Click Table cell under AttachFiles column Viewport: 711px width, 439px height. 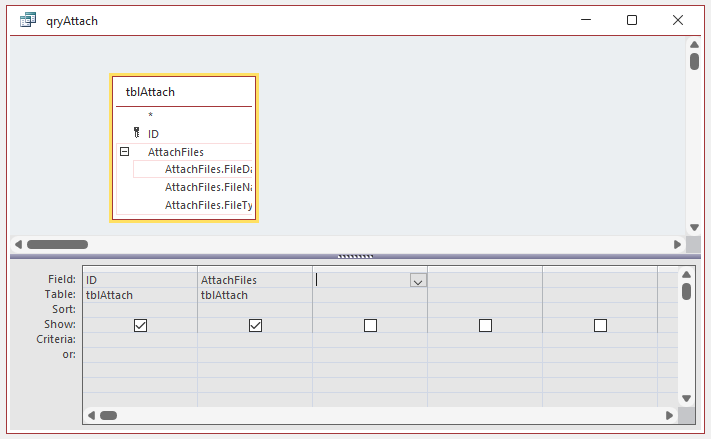255,295
